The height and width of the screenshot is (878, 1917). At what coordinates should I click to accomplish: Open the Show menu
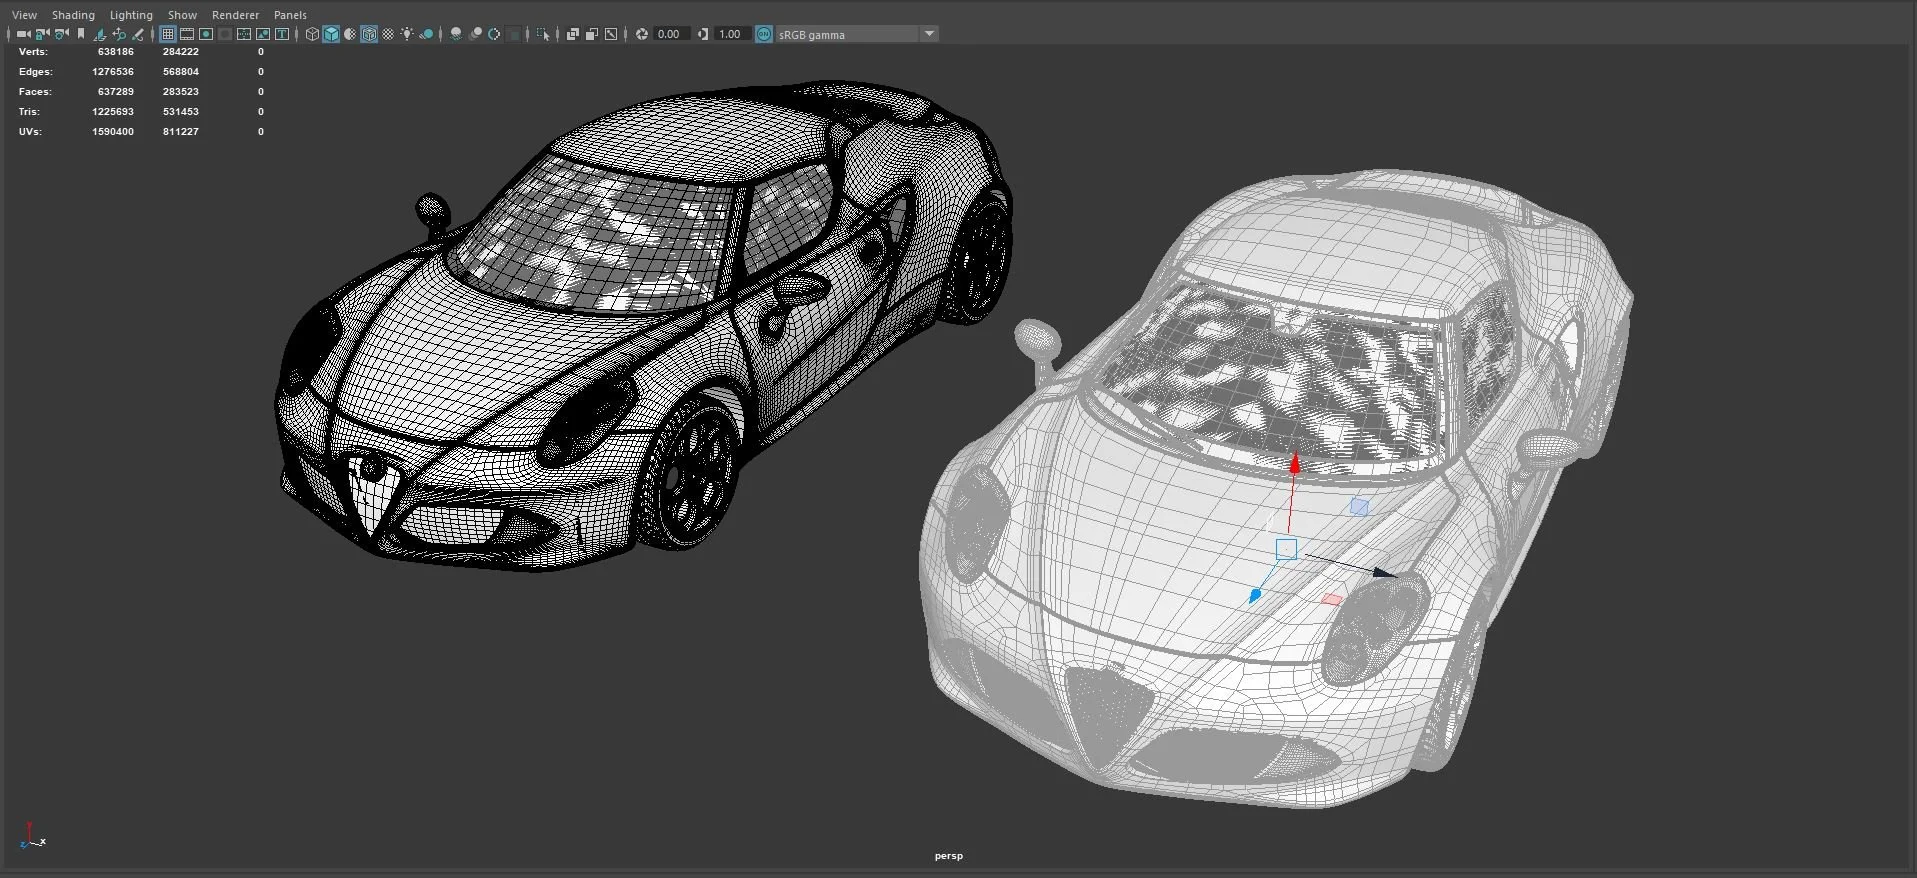[182, 15]
